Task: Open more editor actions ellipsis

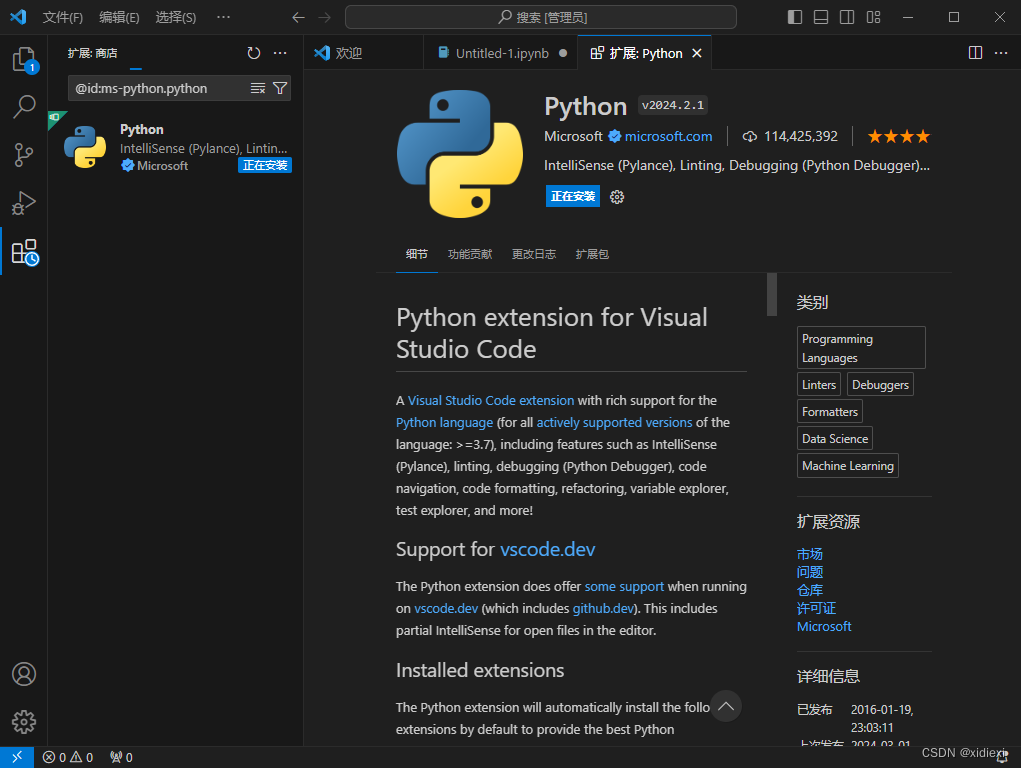Action: [x=1001, y=53]
